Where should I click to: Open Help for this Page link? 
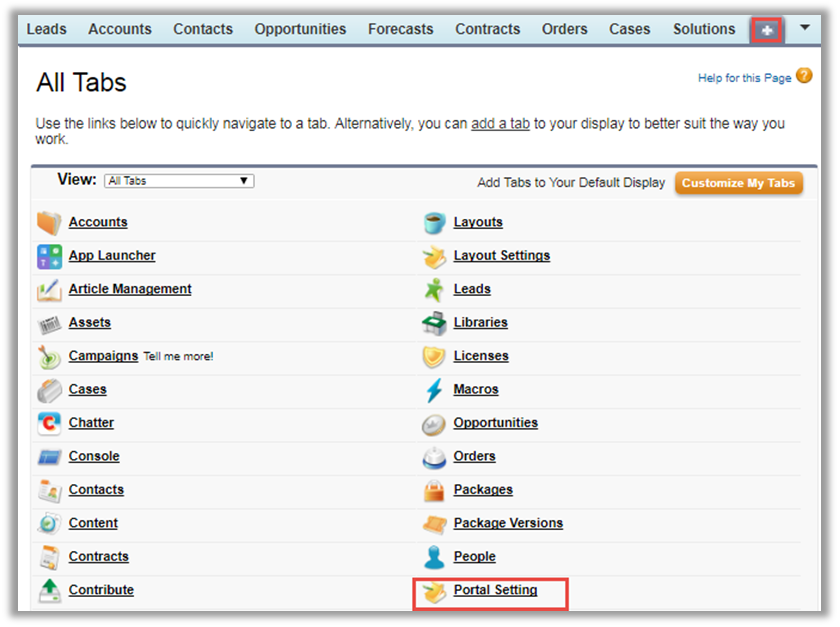[744, 78]
